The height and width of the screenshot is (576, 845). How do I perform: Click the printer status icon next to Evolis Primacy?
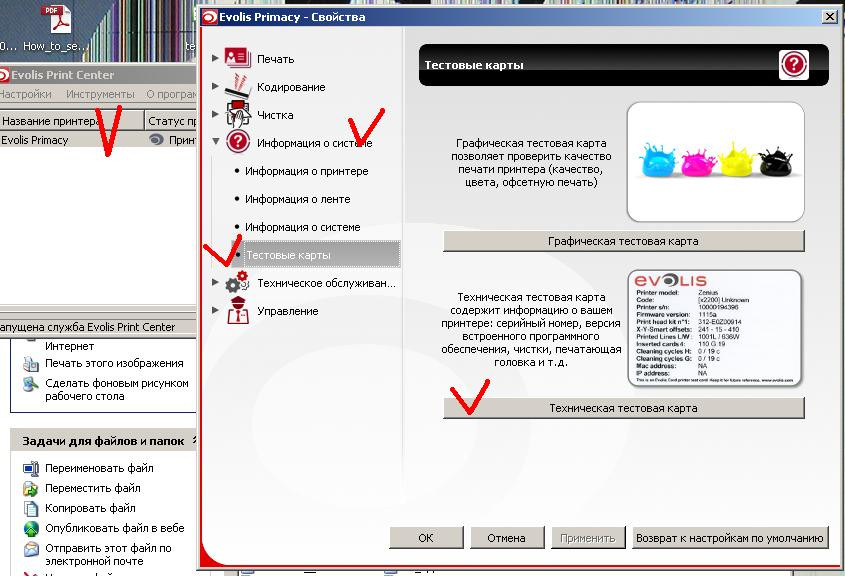coord(156,140)
